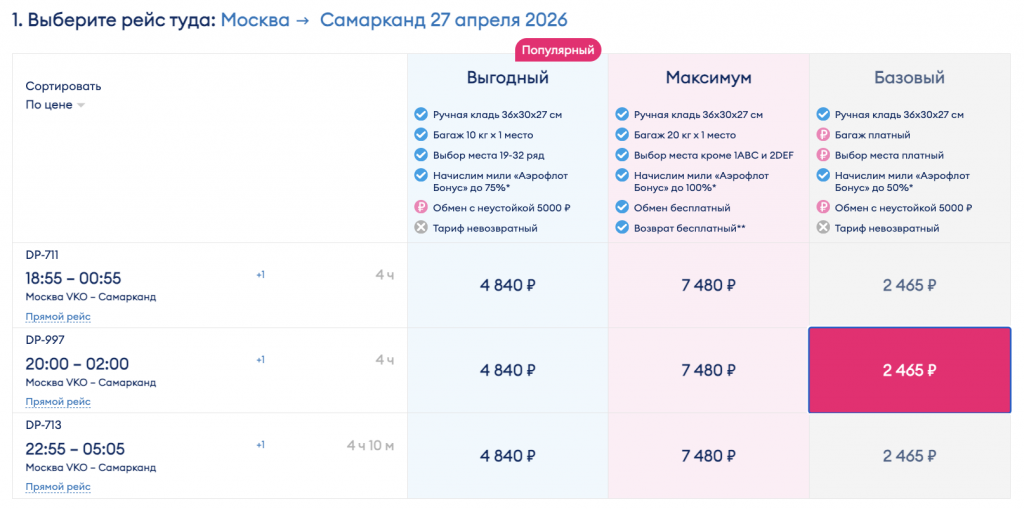Click the ruble icon beside 'Багаж платный'
Viewport: 1024px width, 509px height.
823,135
